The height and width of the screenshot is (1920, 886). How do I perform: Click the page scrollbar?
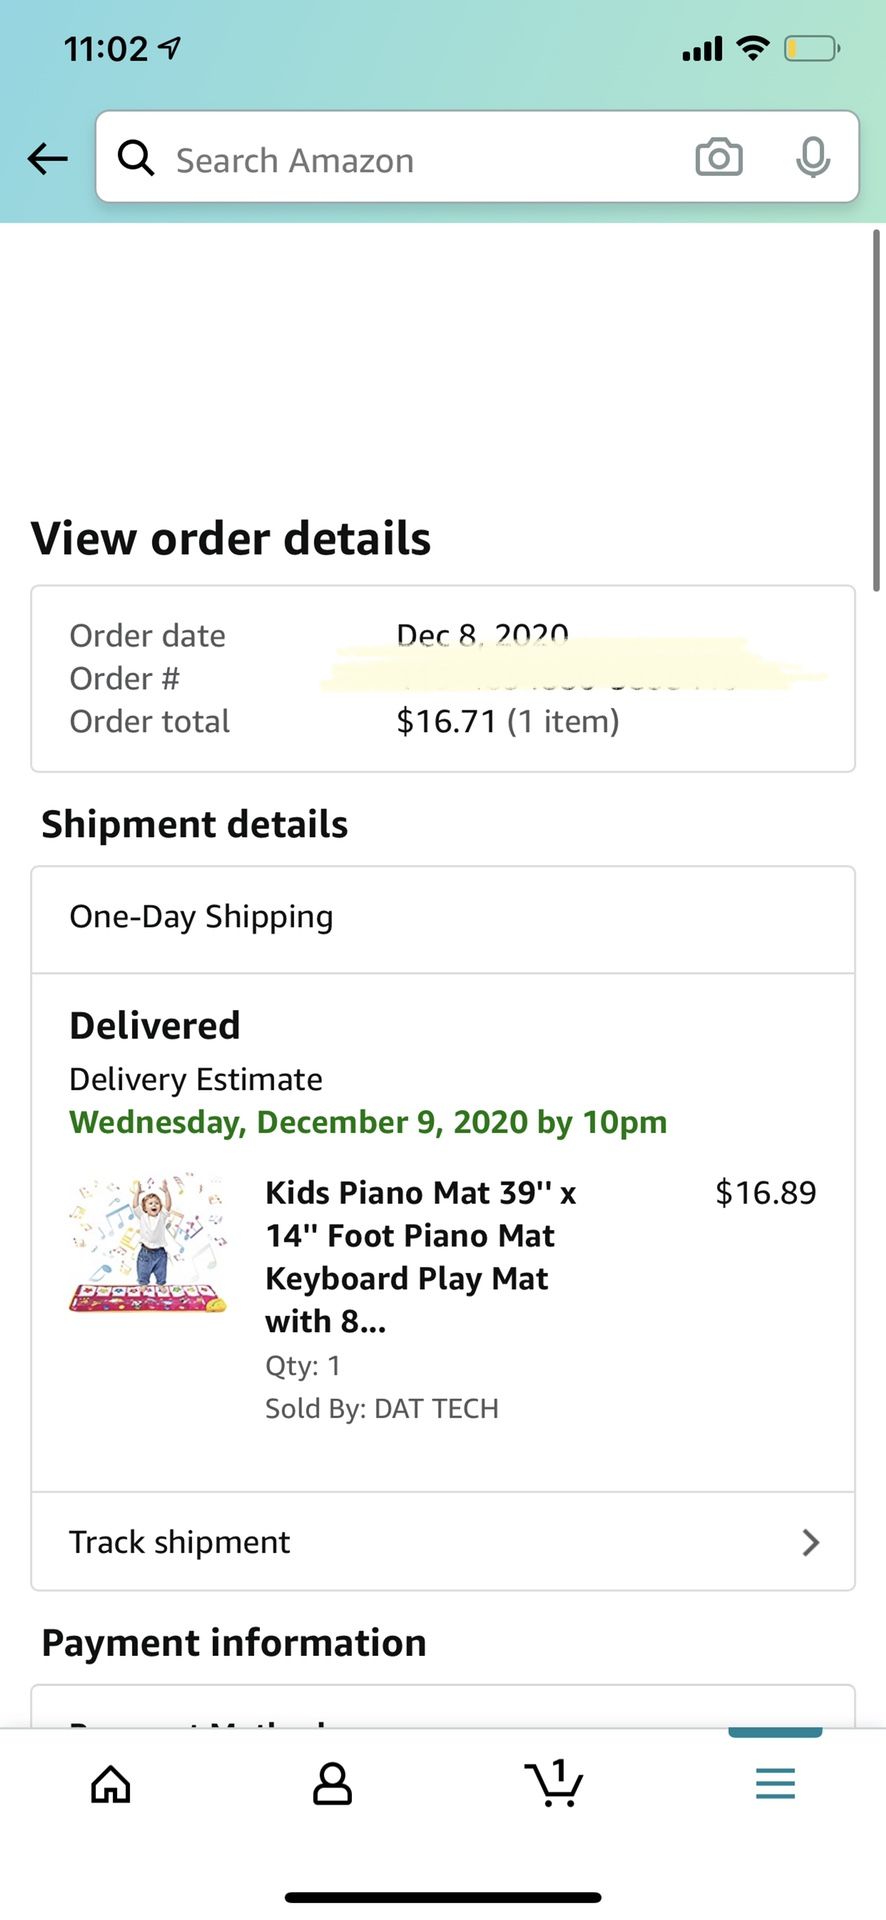(x=876, y=410)
